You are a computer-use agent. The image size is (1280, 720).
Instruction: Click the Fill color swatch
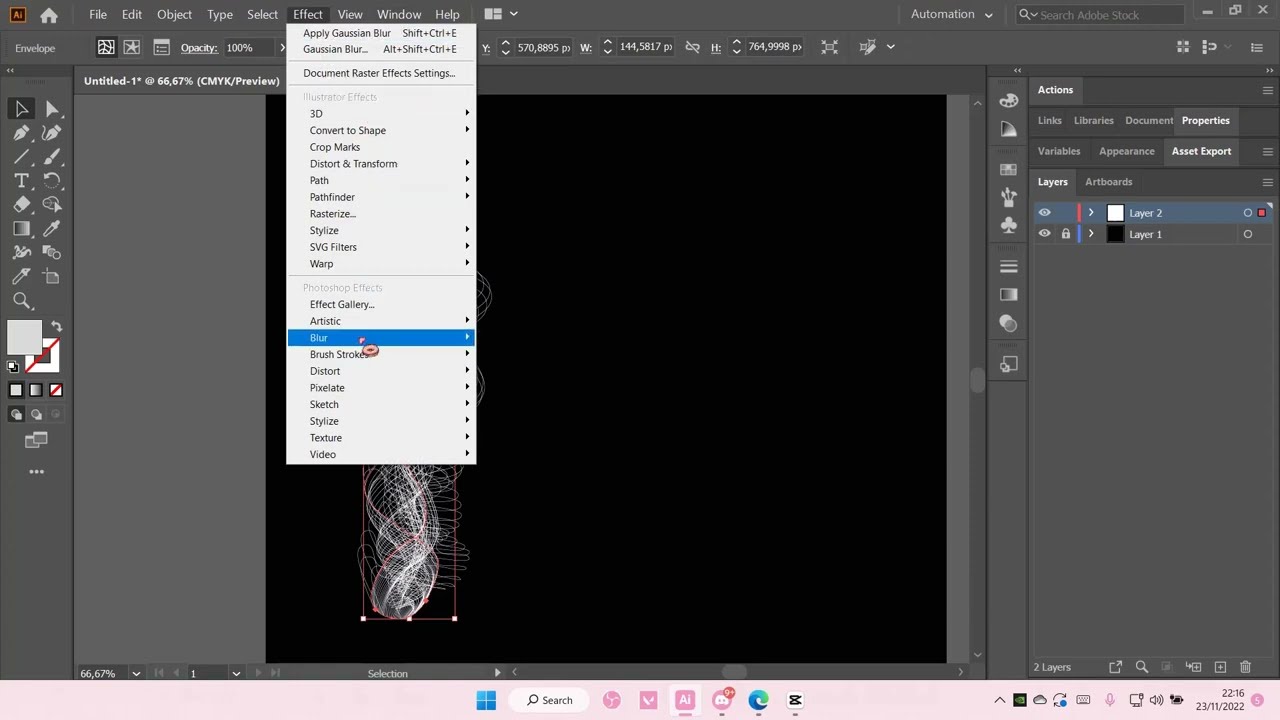[25, 337]
